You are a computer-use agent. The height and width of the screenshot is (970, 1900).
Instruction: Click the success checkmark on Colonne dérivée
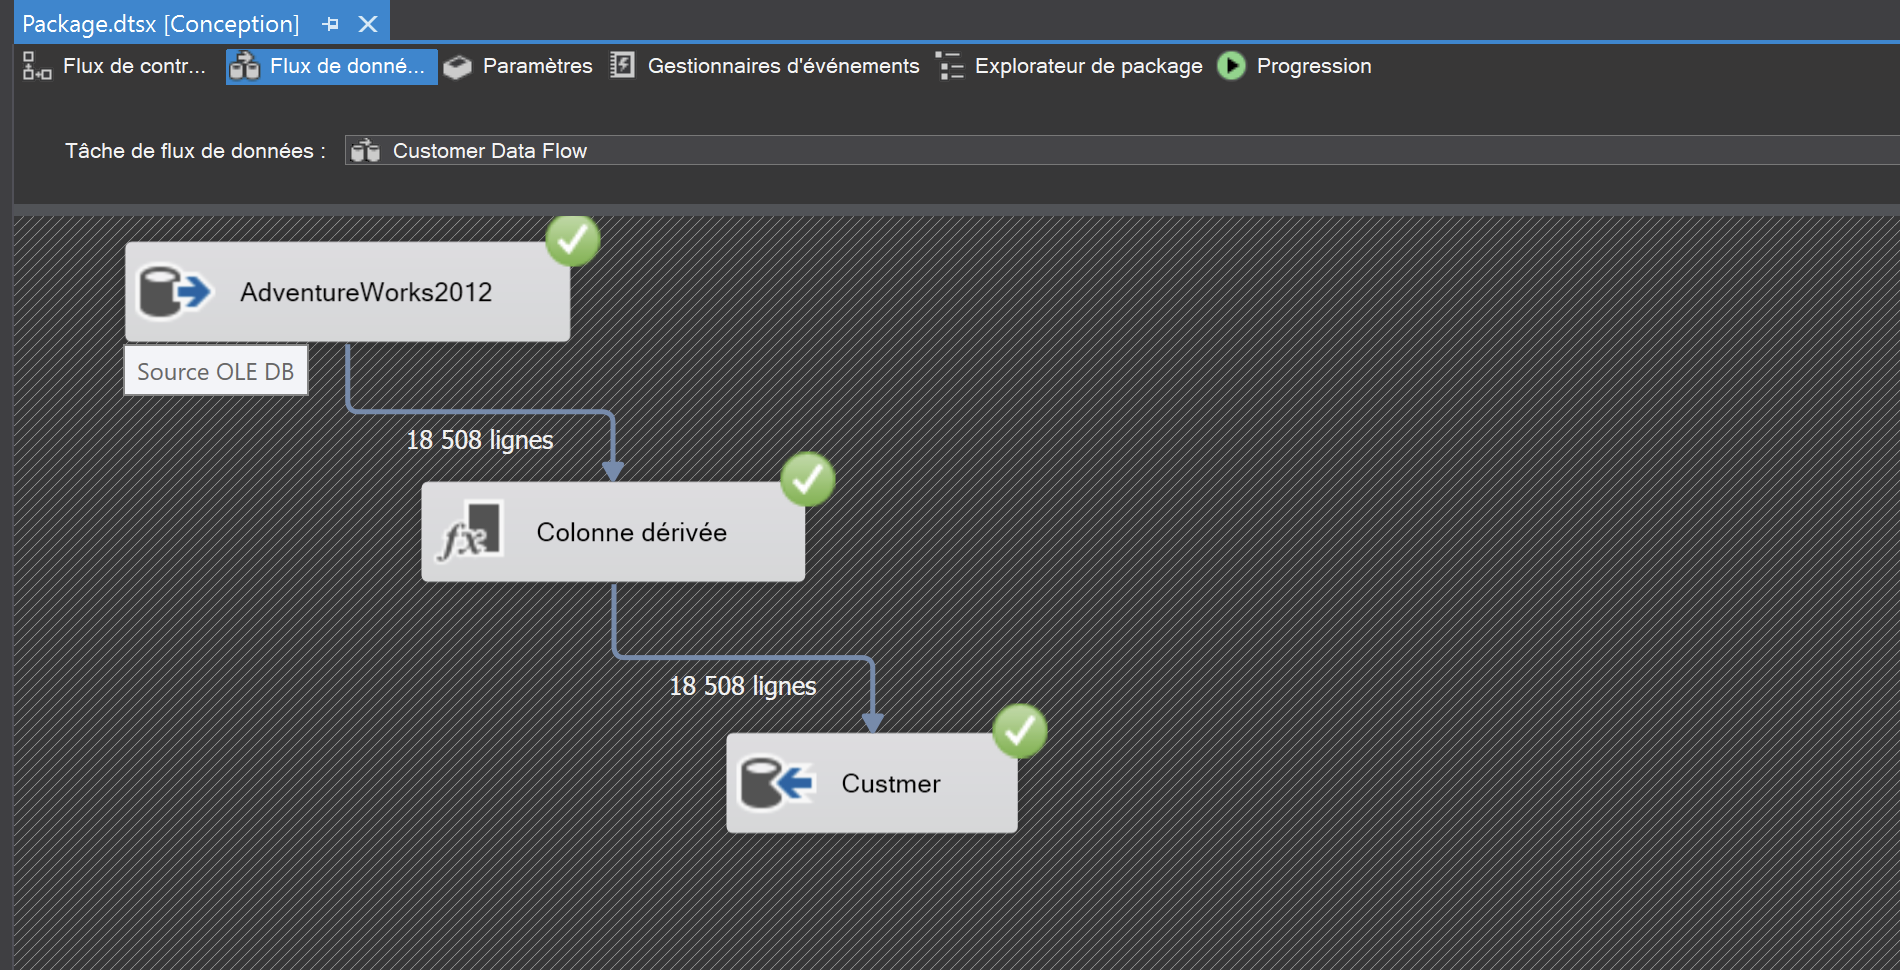click(x=807, y=480)
